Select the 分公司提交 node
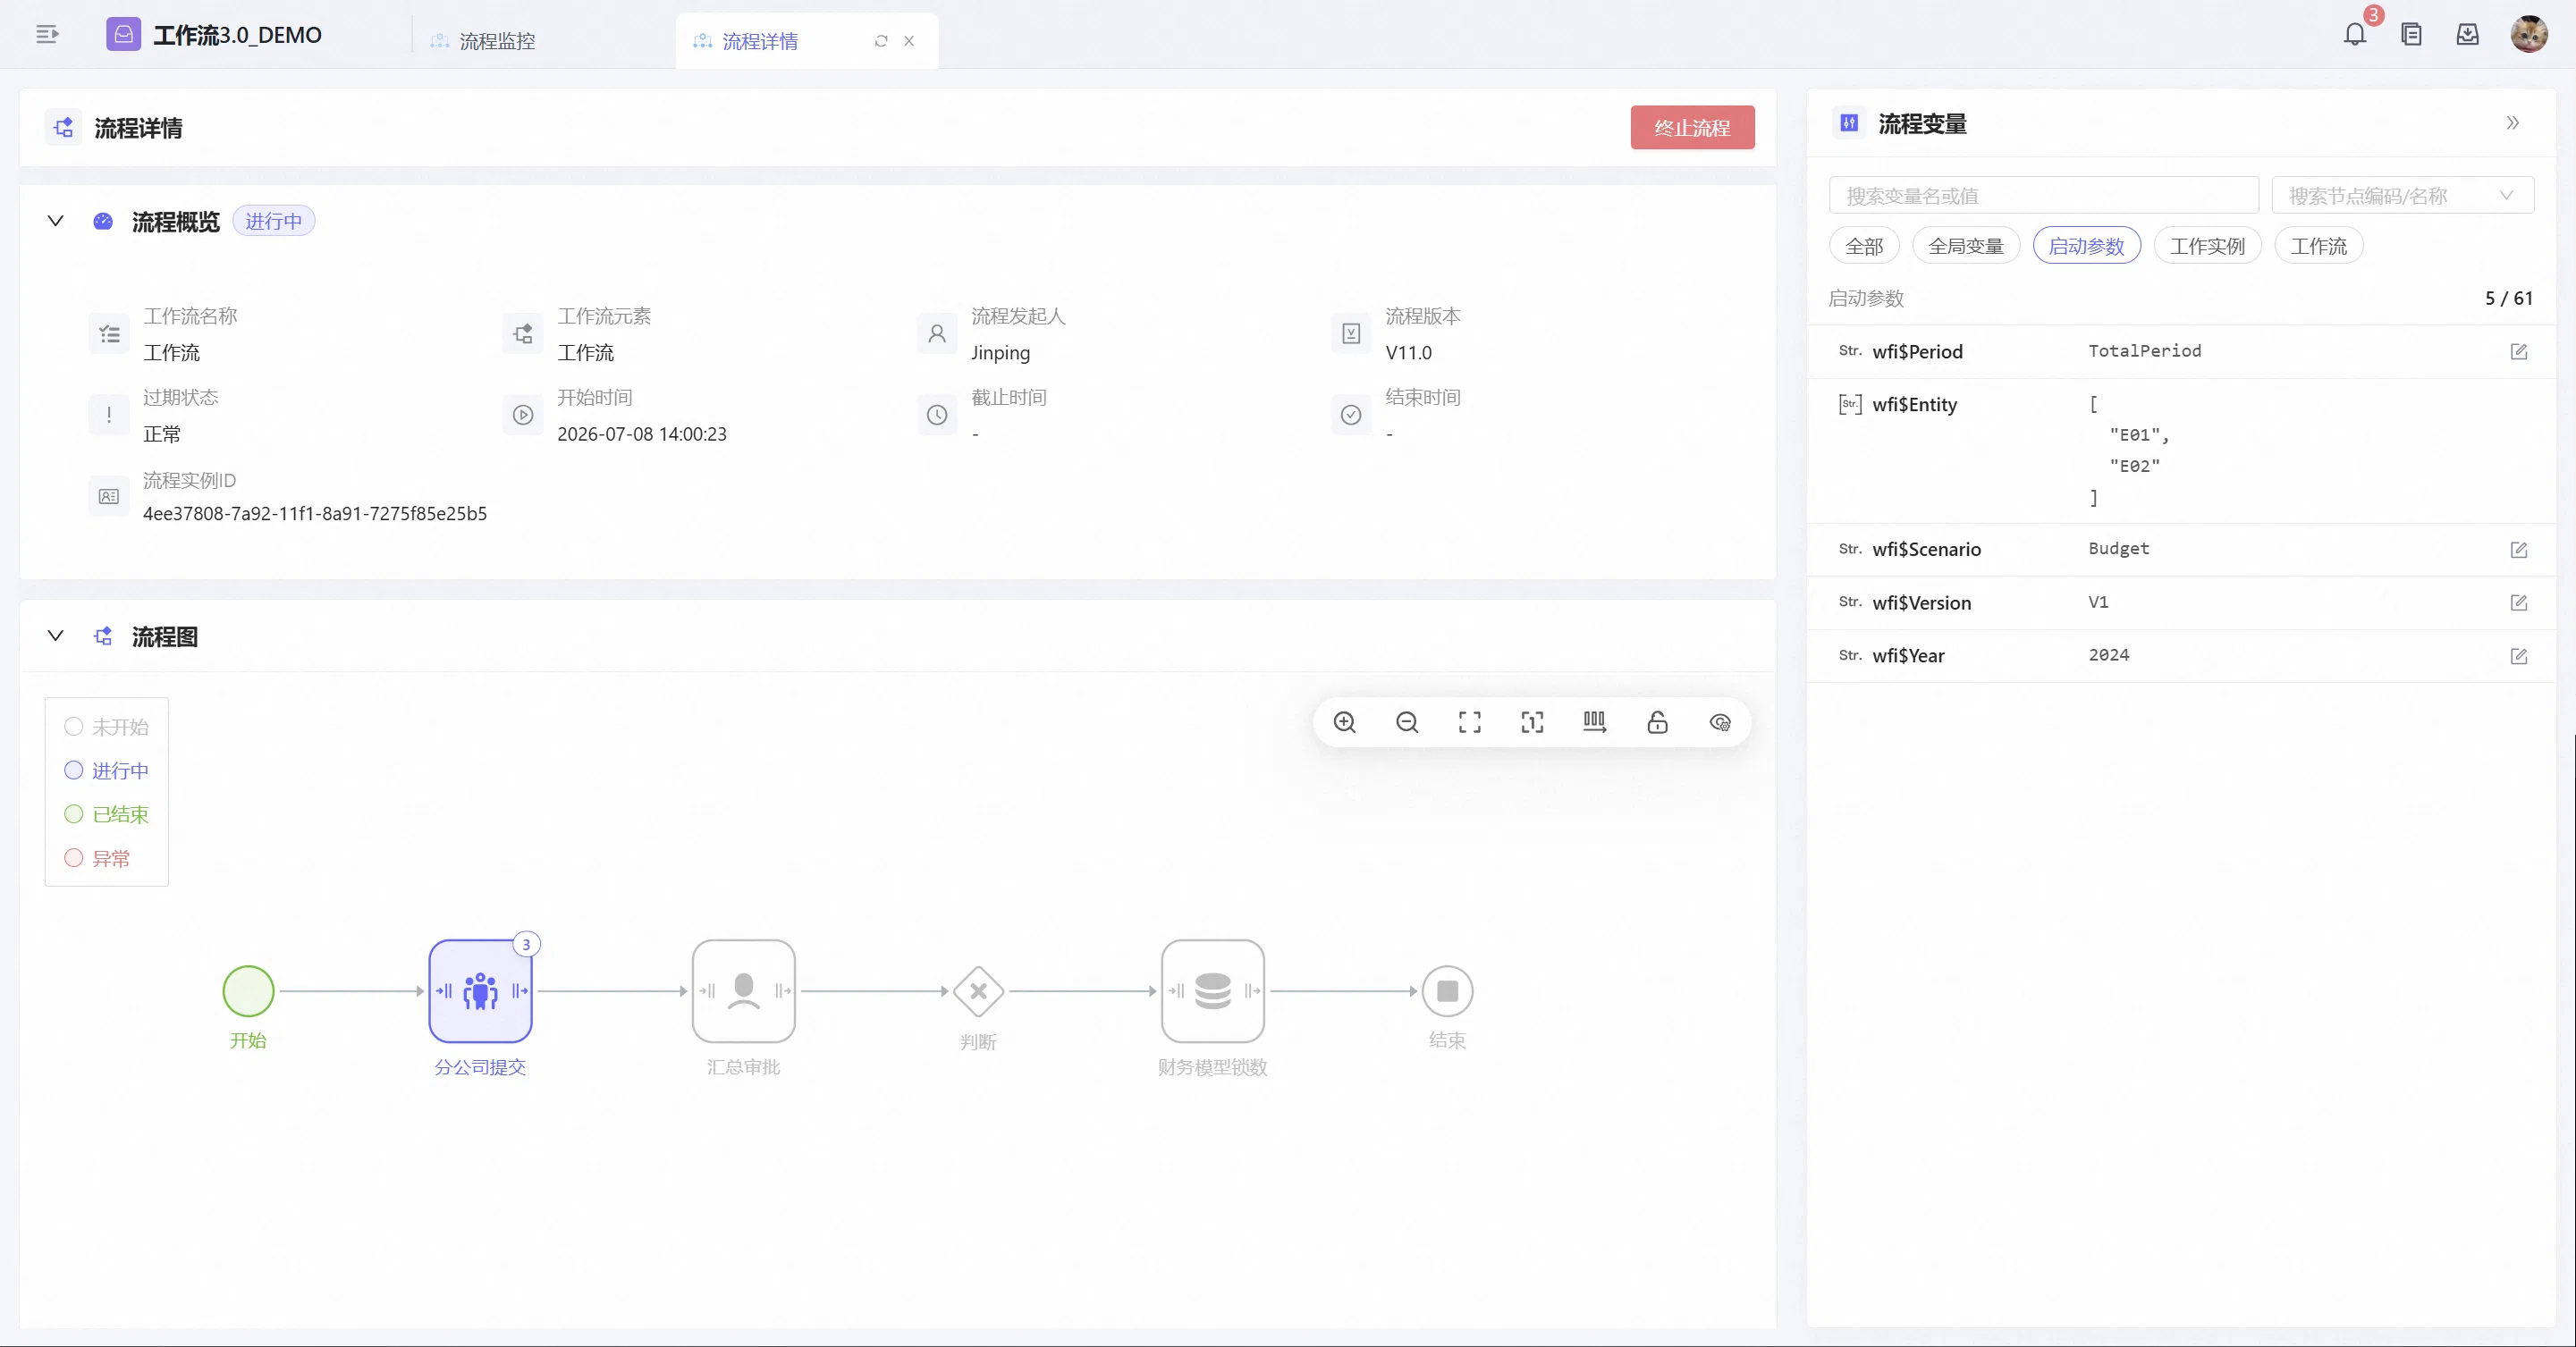The image size is (2576, 1347). pyautogui.click(x=480, y=991)
